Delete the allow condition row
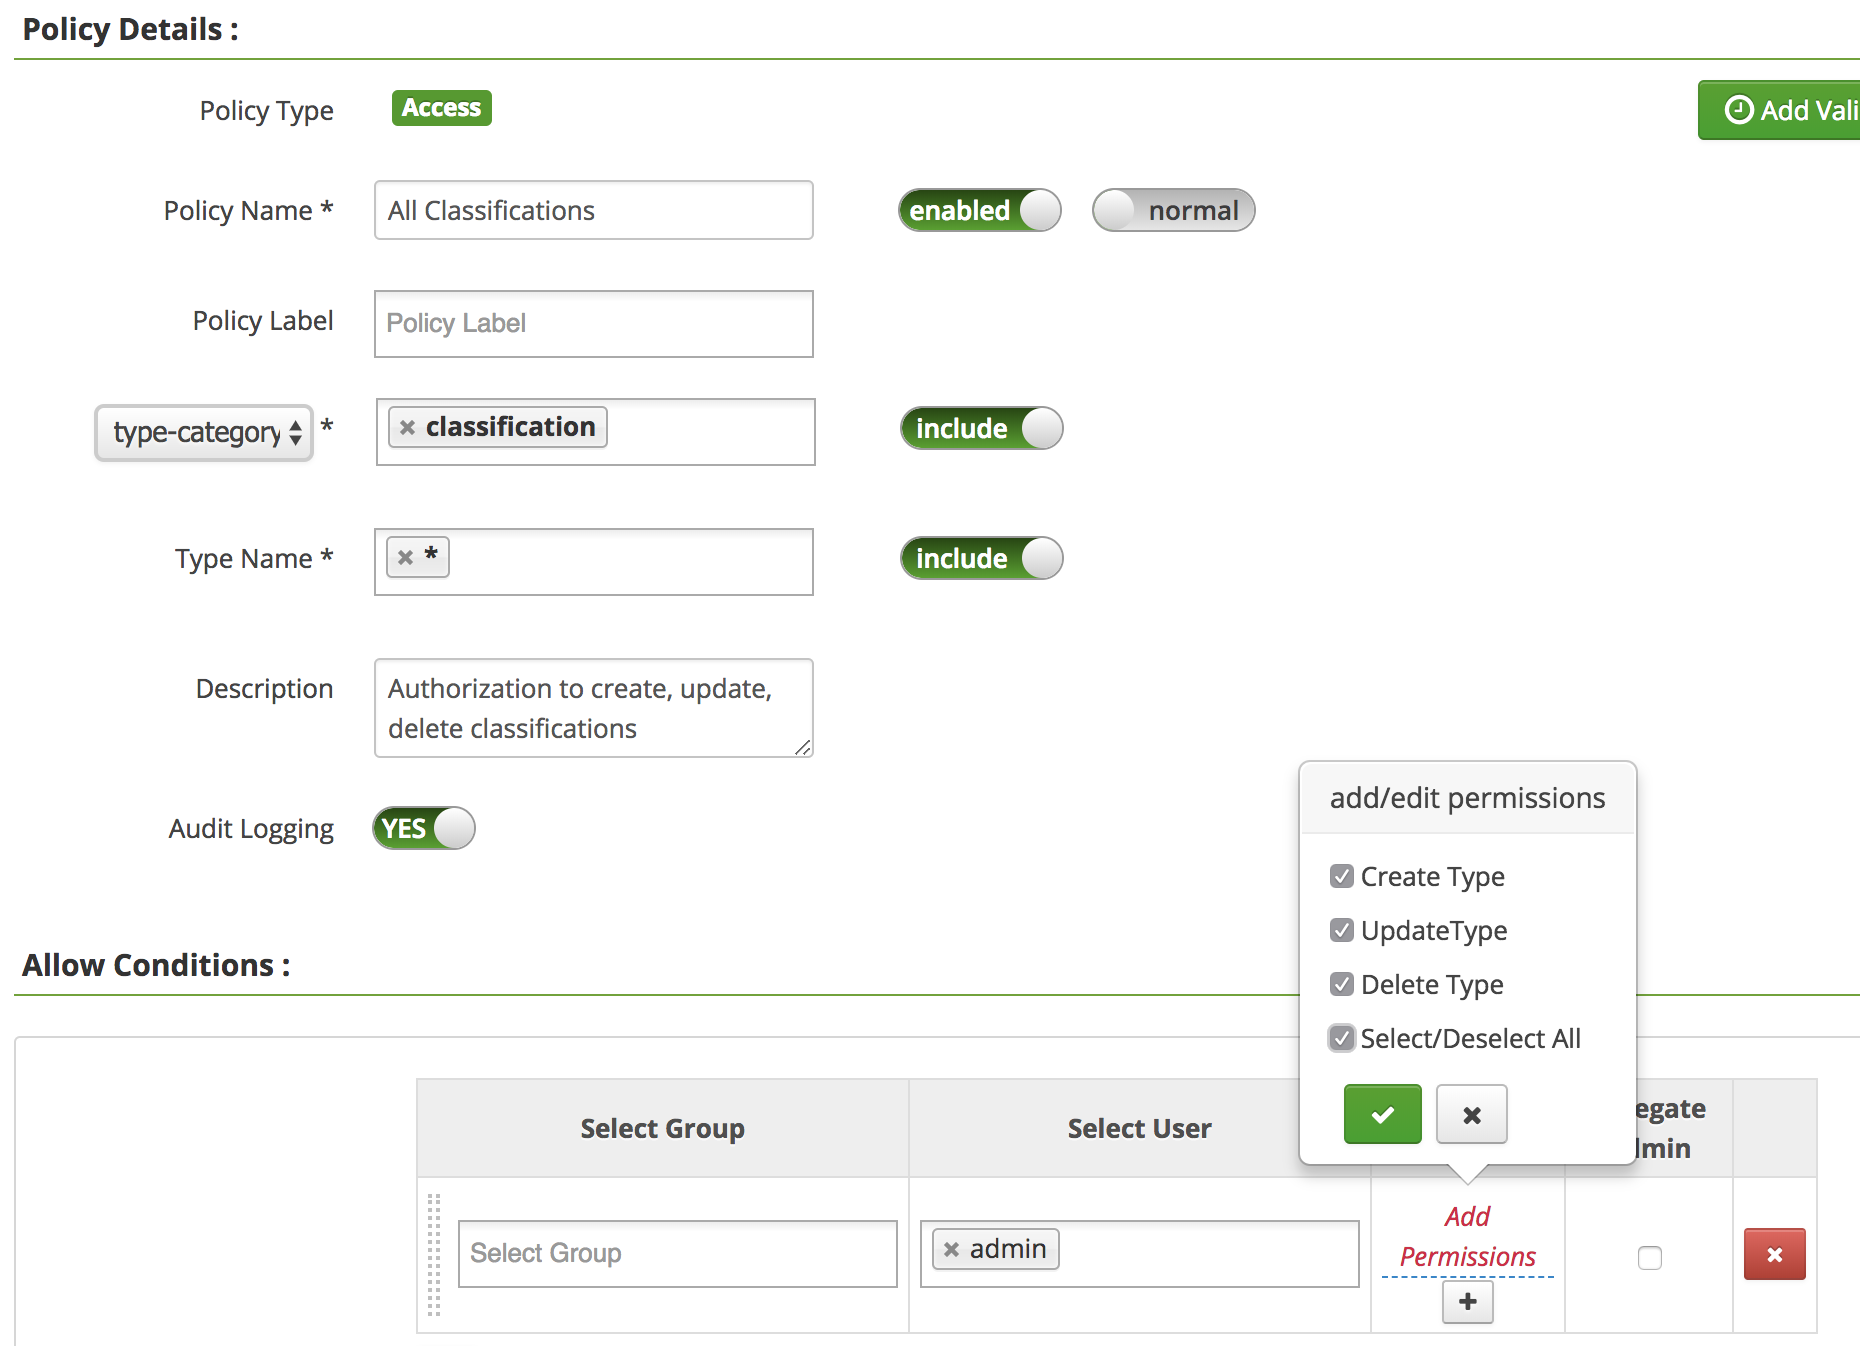The width and height of the screenshot is (1860, 1346). tap(1774, 1254)
